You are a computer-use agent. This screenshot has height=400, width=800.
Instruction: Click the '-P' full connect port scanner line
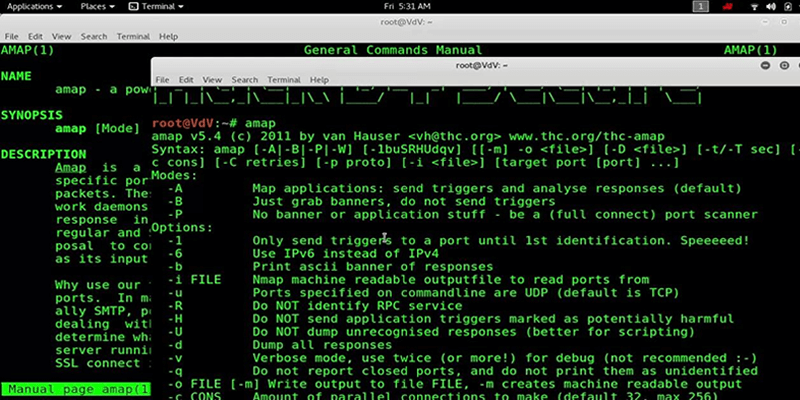coord(463,214)
